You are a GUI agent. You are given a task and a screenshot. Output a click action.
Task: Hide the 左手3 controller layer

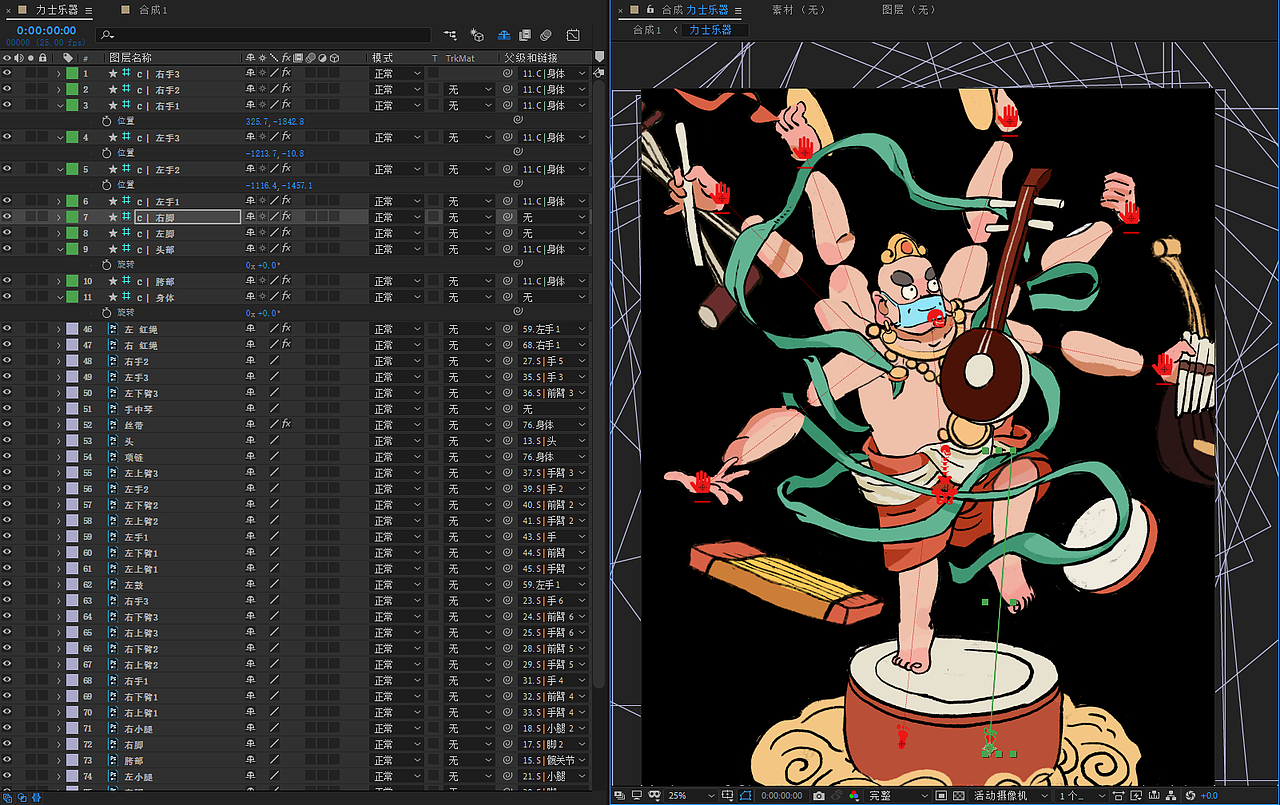point(7,137)
